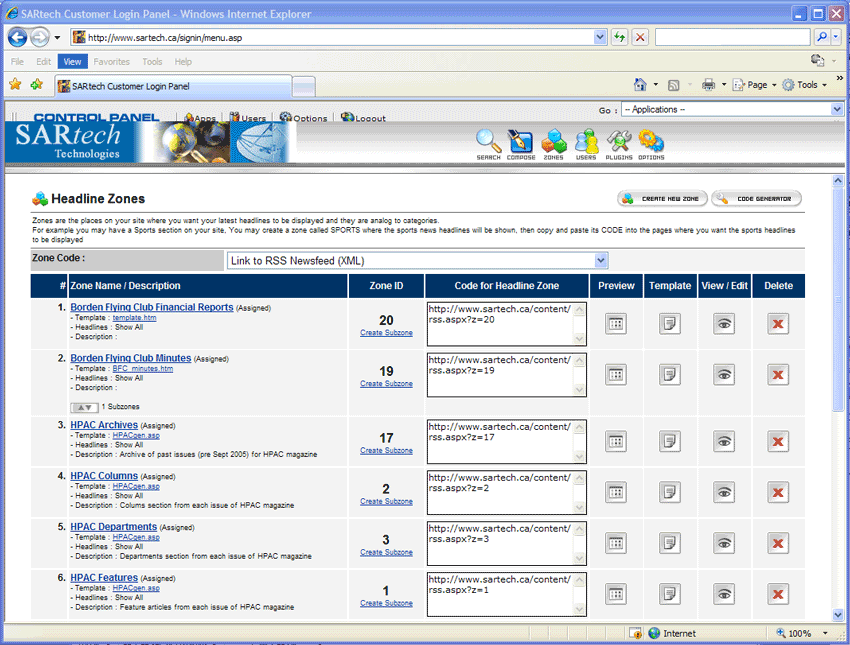Open the Borden Flying Club Minutes link
Screen dimensions: 850x645
click(x=131, y=358)
